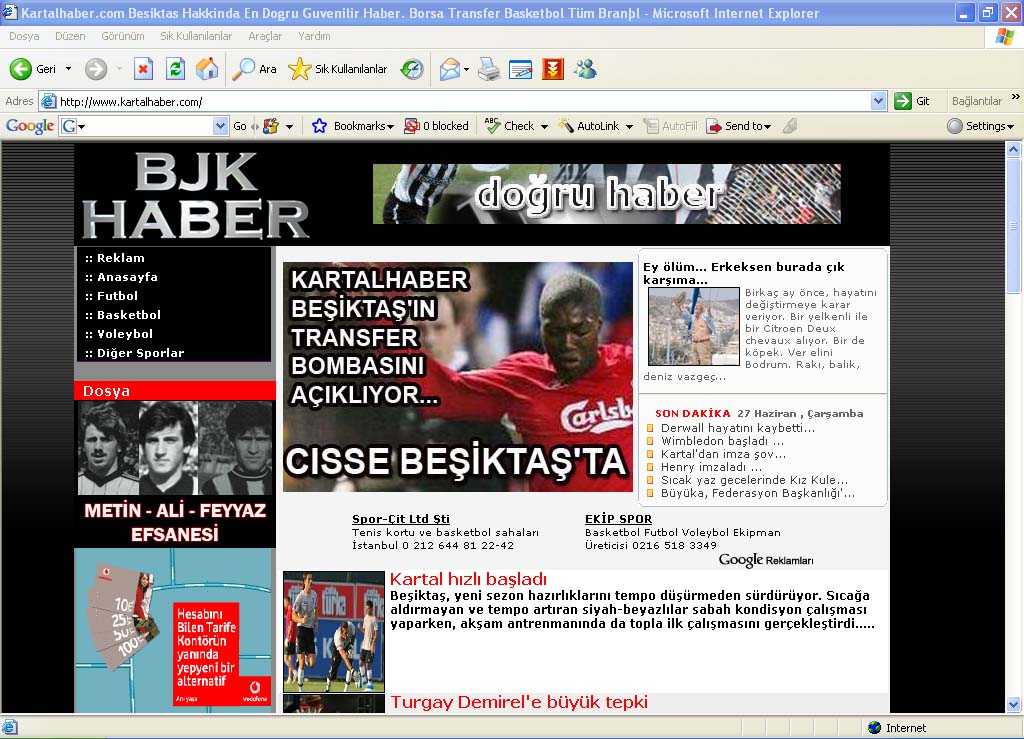Screen dimensions: 1024x739
Task: Click the green Git go arrow
Action: [x=903, y=101]
